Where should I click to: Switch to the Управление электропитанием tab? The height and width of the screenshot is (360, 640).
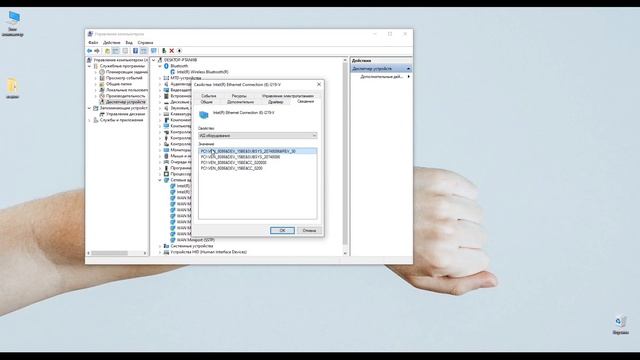click(x=288, y=96)
